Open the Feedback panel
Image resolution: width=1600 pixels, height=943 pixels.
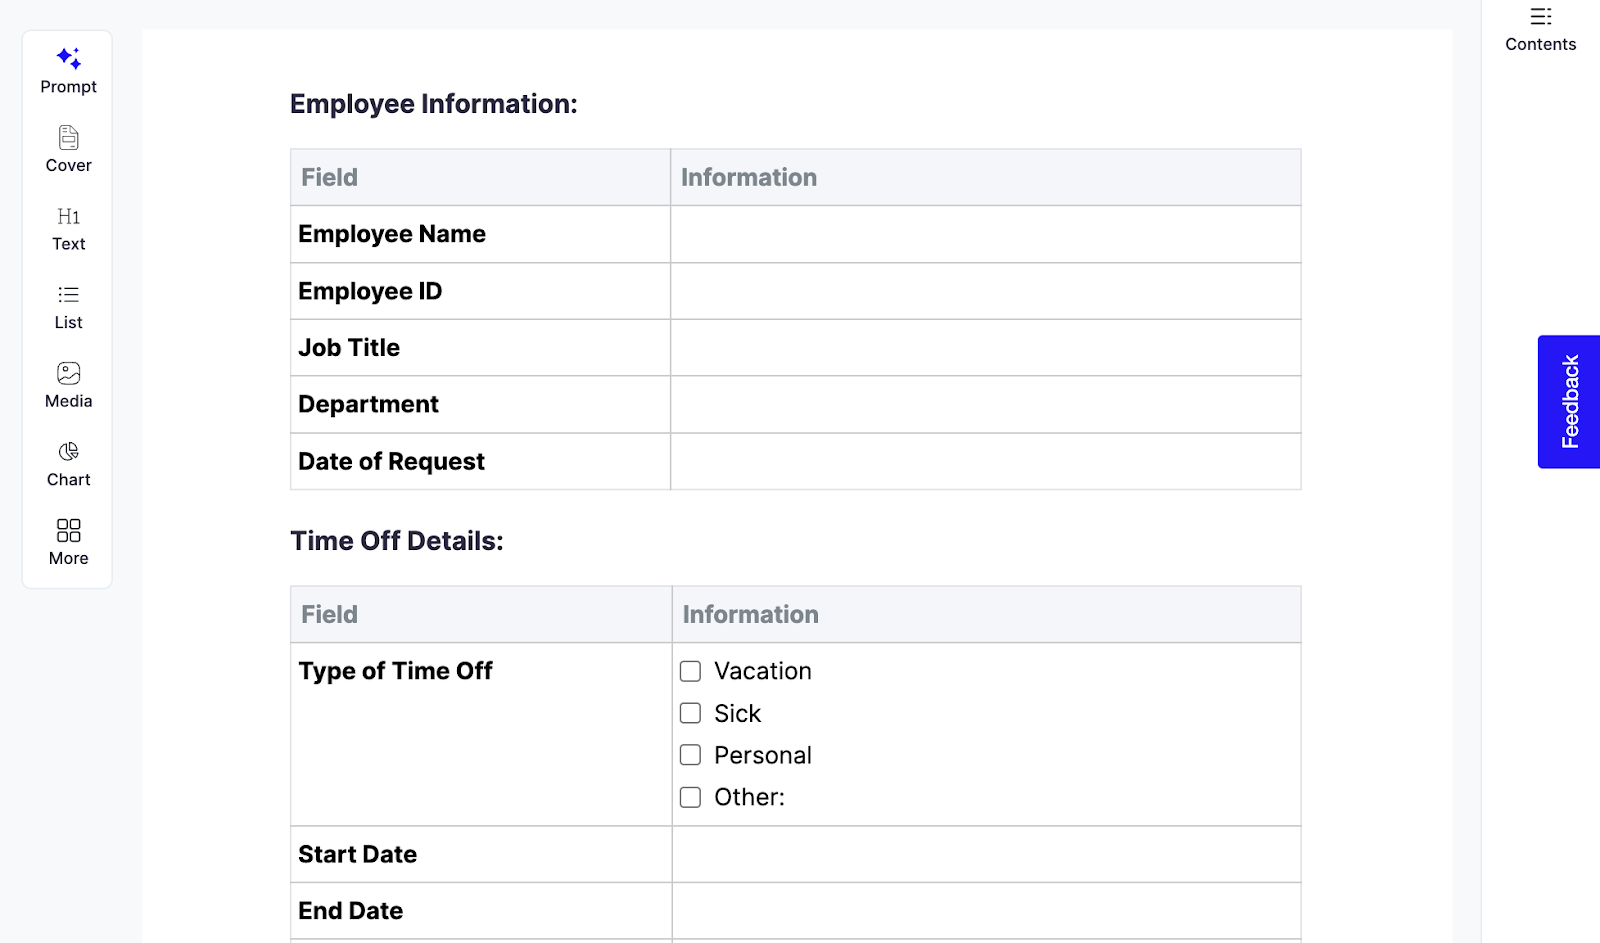(1568, 401)
